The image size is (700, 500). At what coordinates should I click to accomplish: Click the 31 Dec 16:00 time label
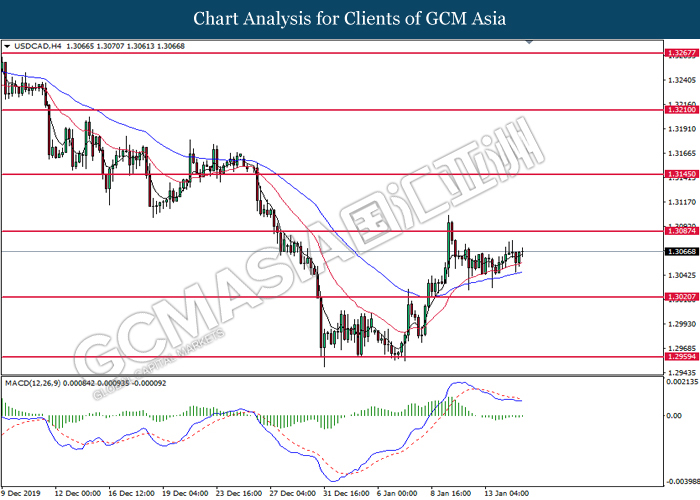pos(346,493)
